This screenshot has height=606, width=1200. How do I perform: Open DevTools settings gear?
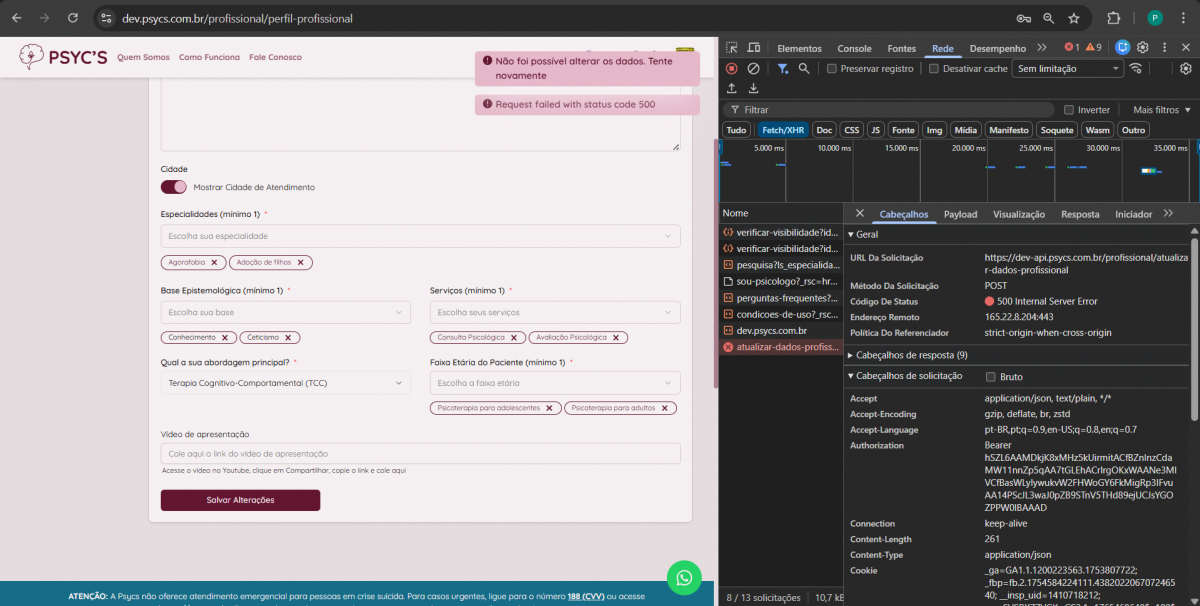coord(1142,48)
